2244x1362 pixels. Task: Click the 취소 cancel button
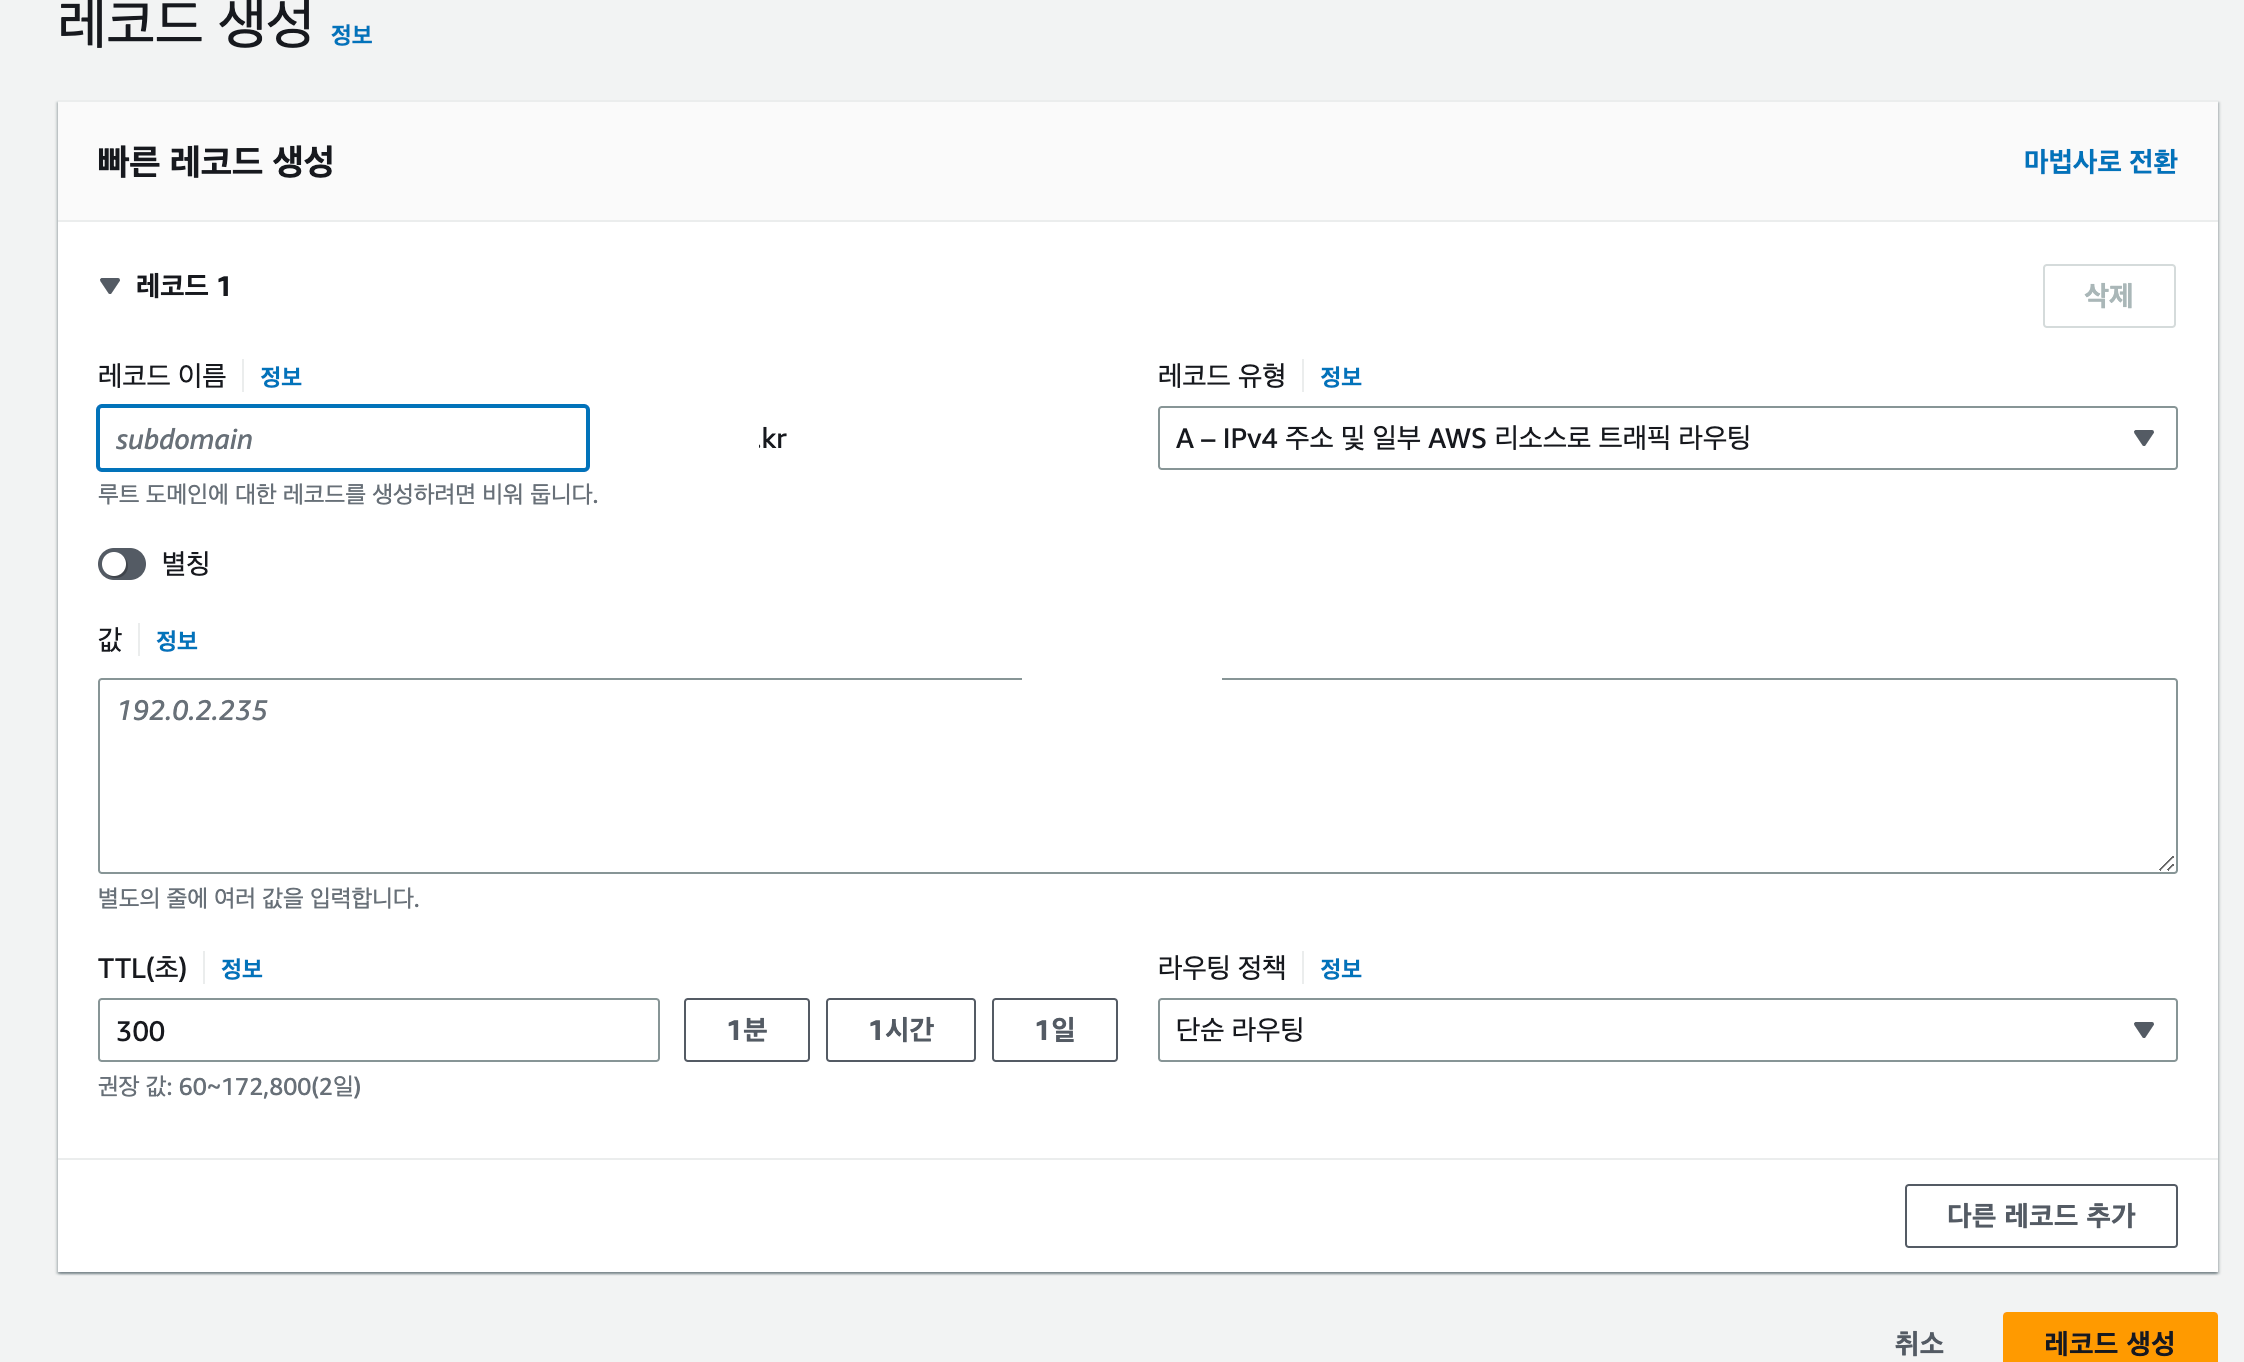coord(1918,1341)
